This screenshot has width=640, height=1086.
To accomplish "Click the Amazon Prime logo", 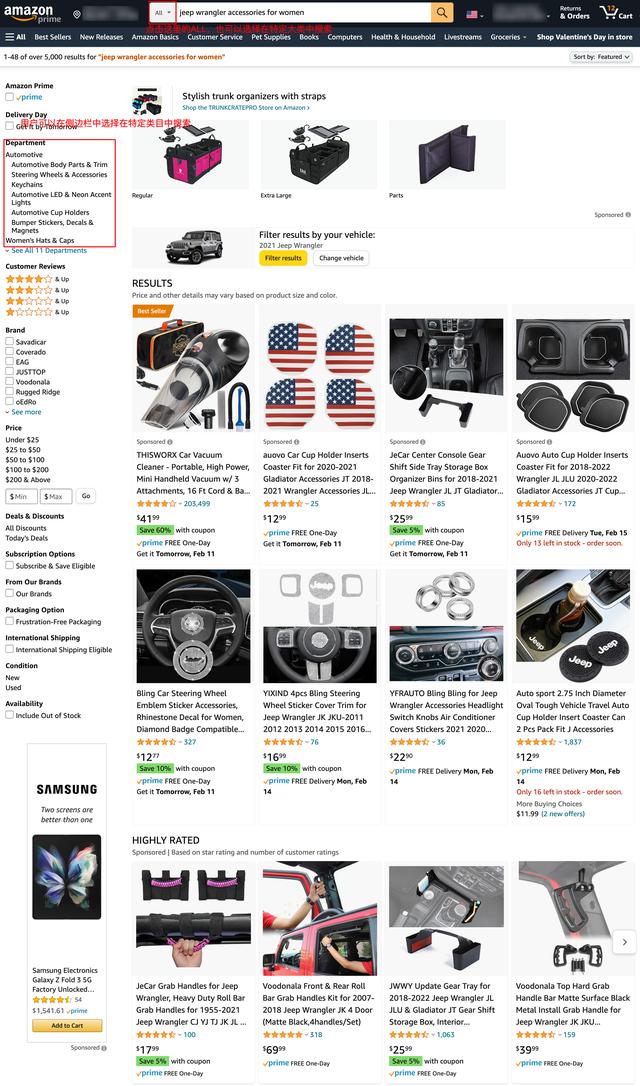I will (33, 13).
